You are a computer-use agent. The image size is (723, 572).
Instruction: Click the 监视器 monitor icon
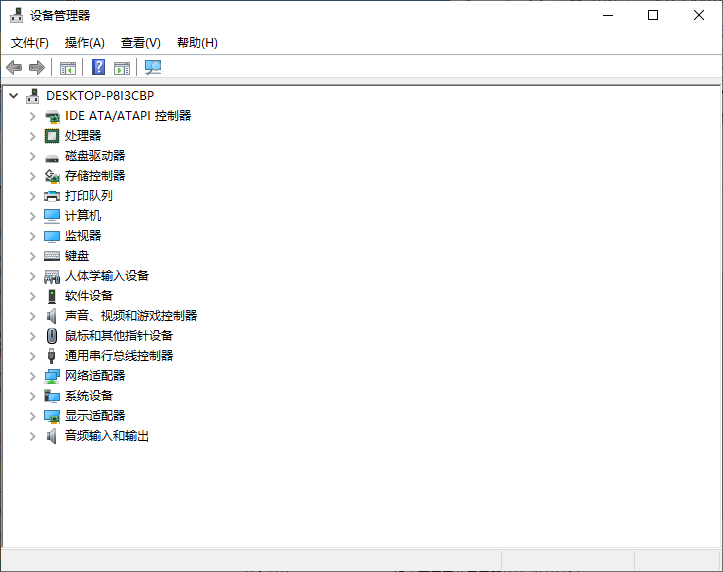[x=52, y=236]
